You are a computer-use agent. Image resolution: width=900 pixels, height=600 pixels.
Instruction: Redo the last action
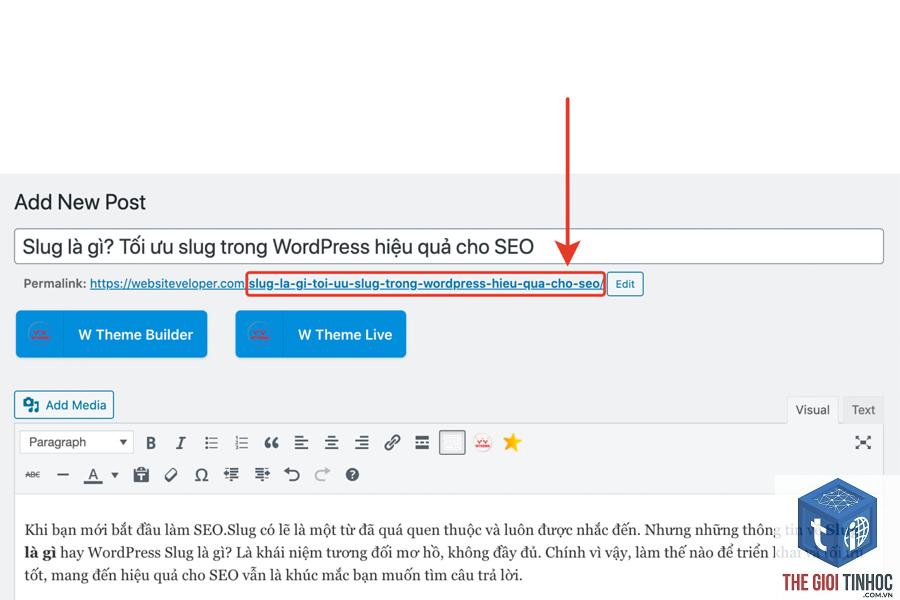coord(322,475)
